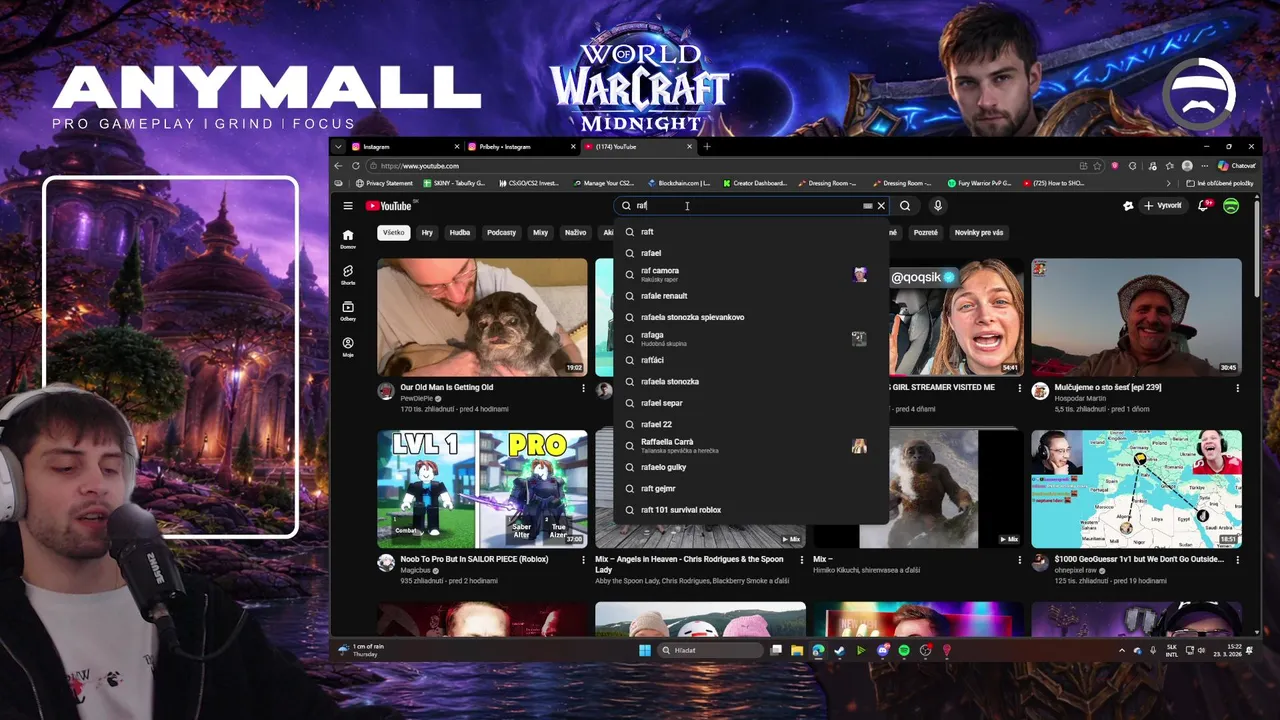
Task: Click the YouTube logo
Action: pos(388,206)
